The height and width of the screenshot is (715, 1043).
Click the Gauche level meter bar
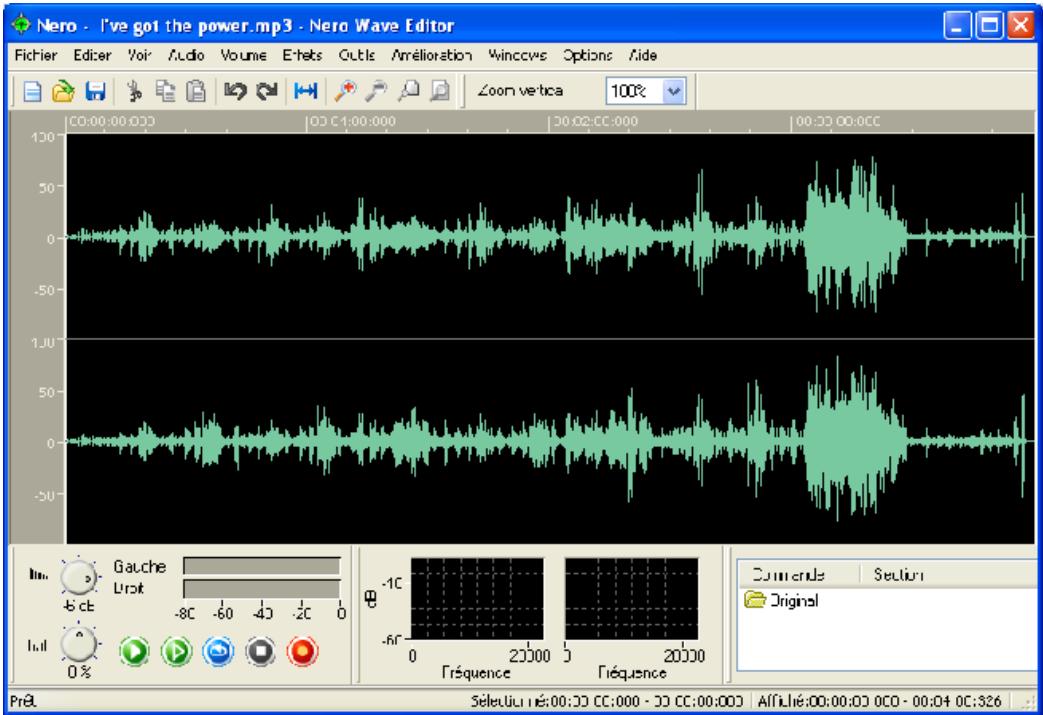pyautogui.click(x=262, y=566)
